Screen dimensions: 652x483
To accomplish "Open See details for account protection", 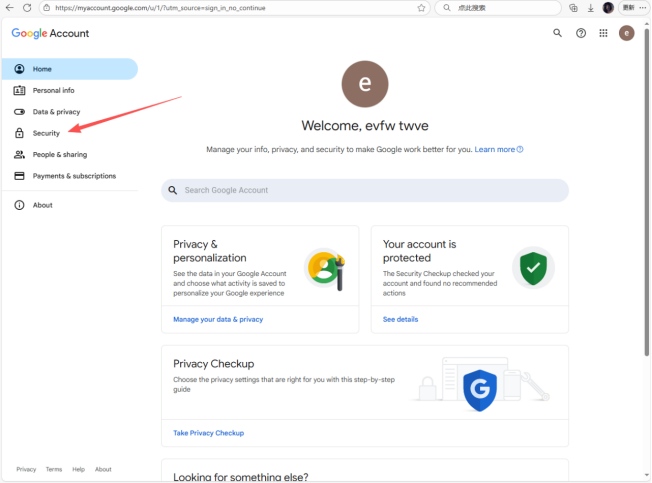I will pyautogui.click(x=400, y=319).
